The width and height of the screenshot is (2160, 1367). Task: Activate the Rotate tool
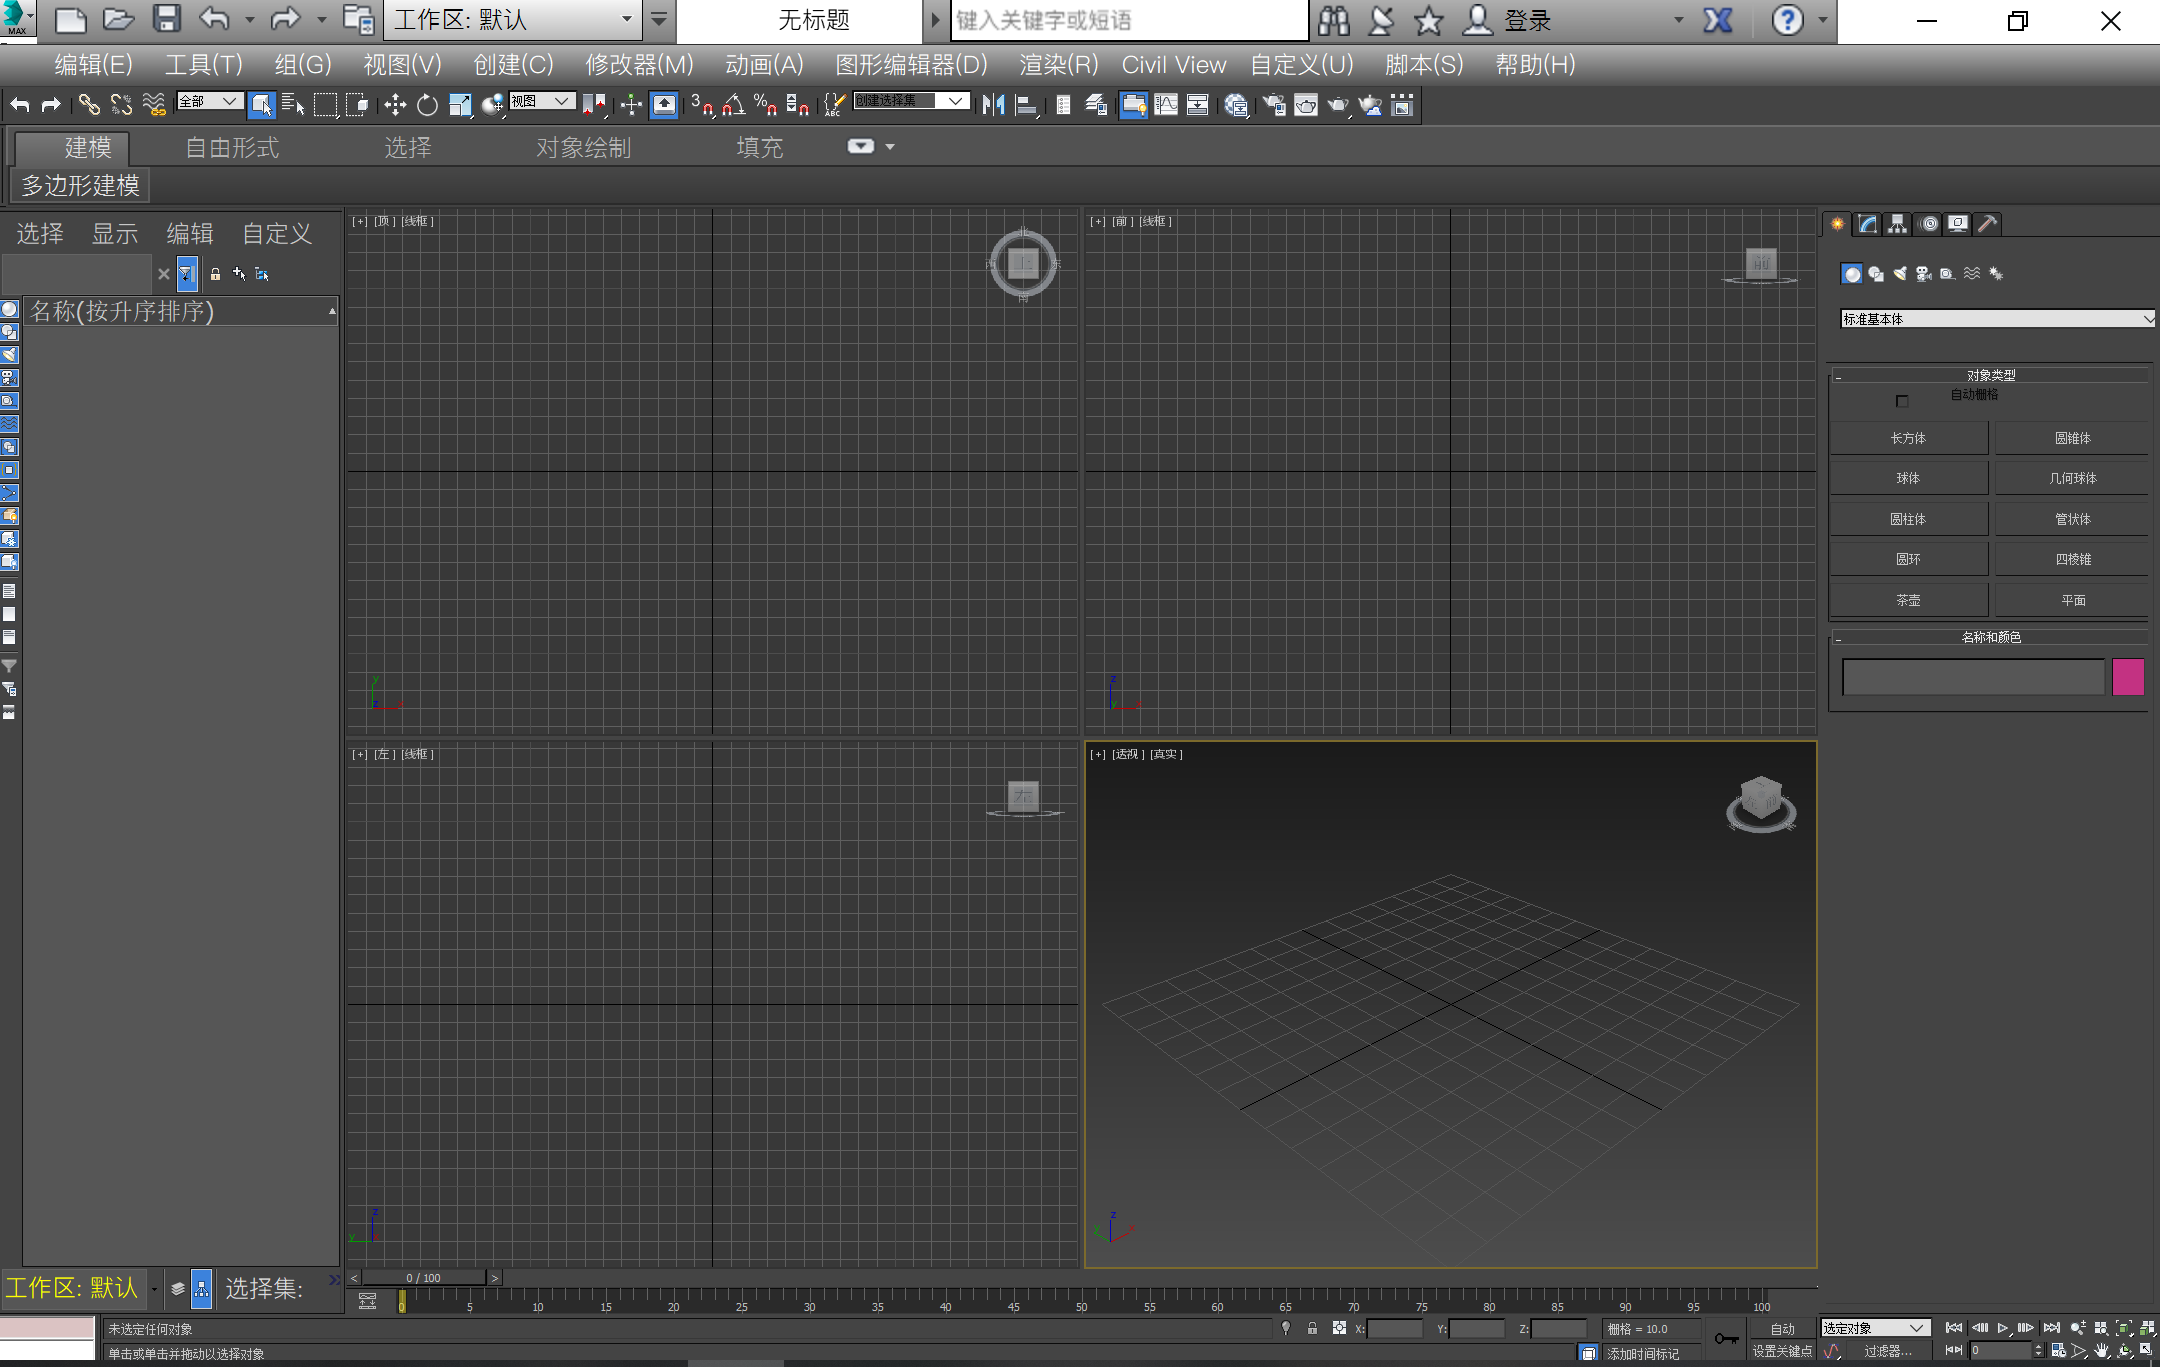click(427, 105)
